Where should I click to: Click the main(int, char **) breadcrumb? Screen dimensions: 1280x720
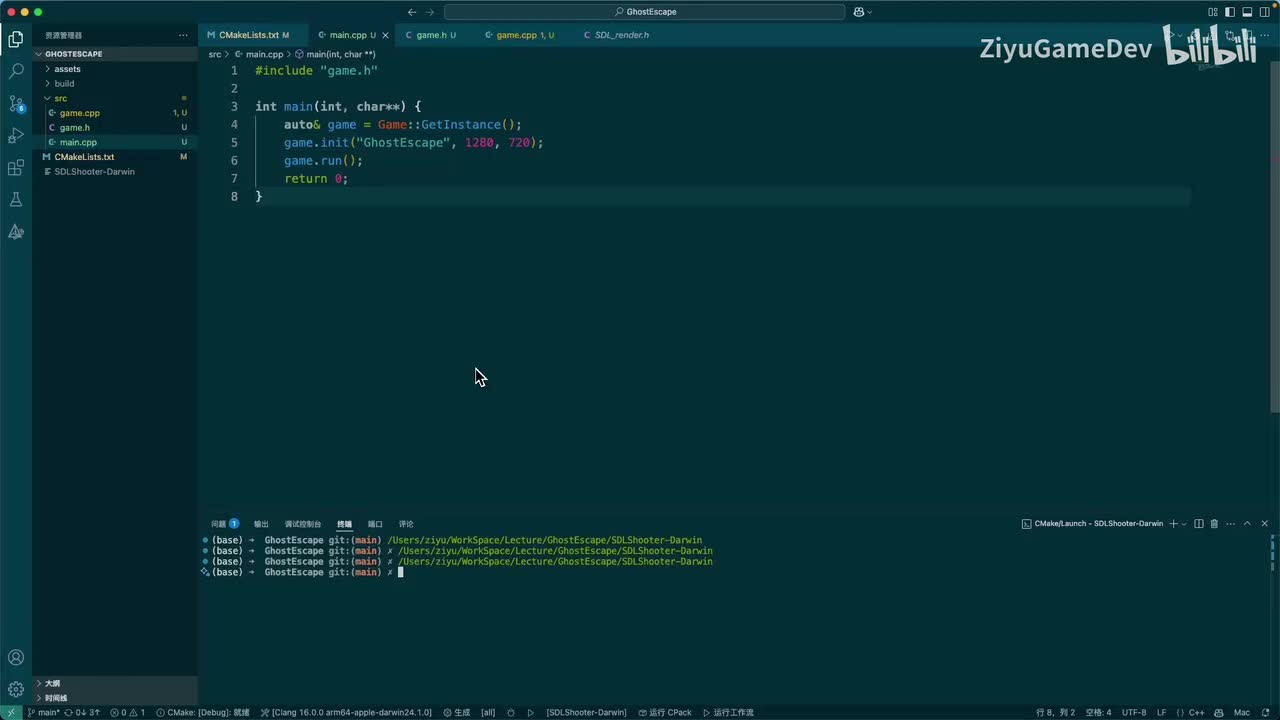pos(335,54)
